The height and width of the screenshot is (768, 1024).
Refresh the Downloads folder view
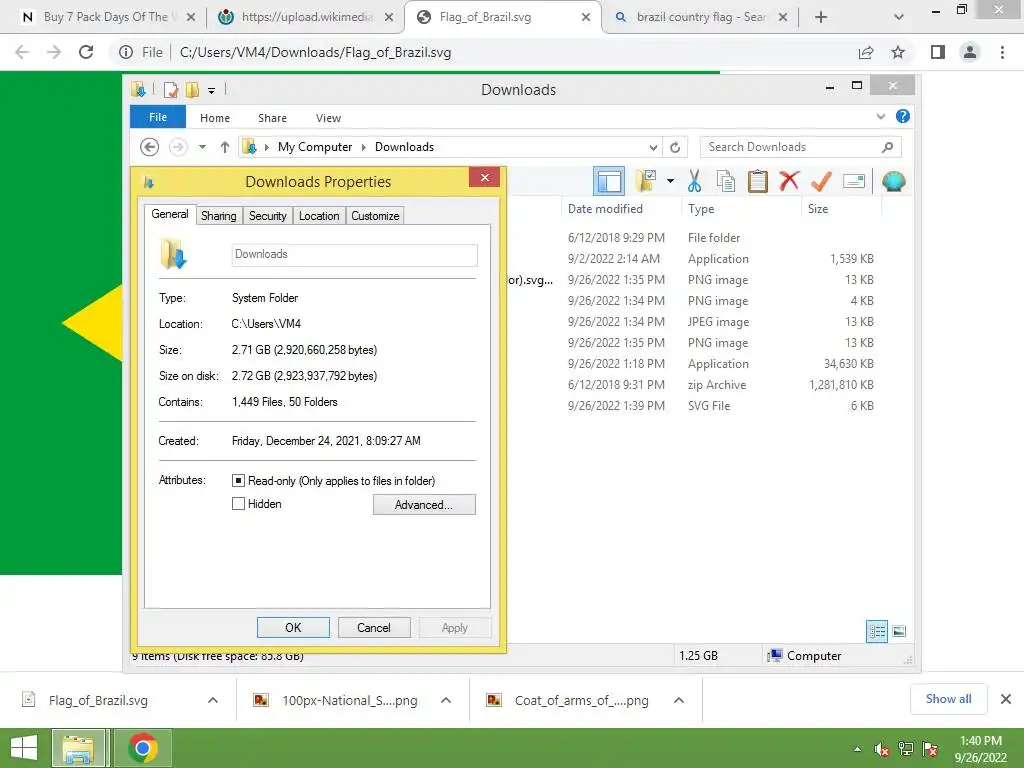(675, 147)
